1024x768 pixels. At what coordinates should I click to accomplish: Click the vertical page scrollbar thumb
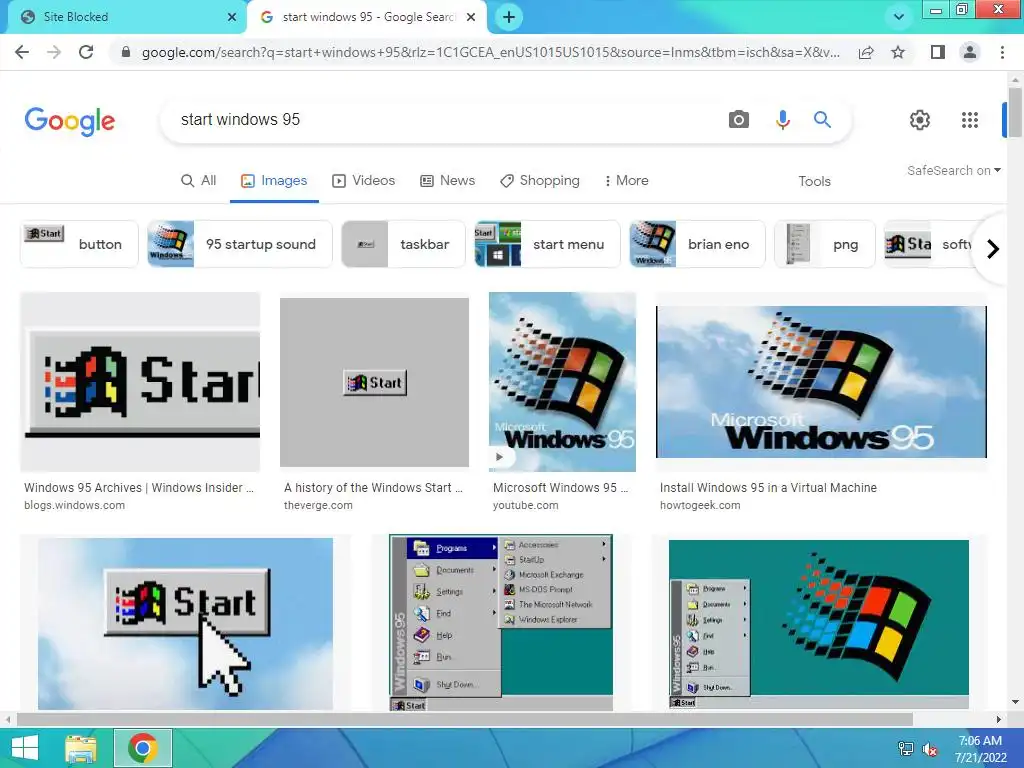coord(1015,112)
